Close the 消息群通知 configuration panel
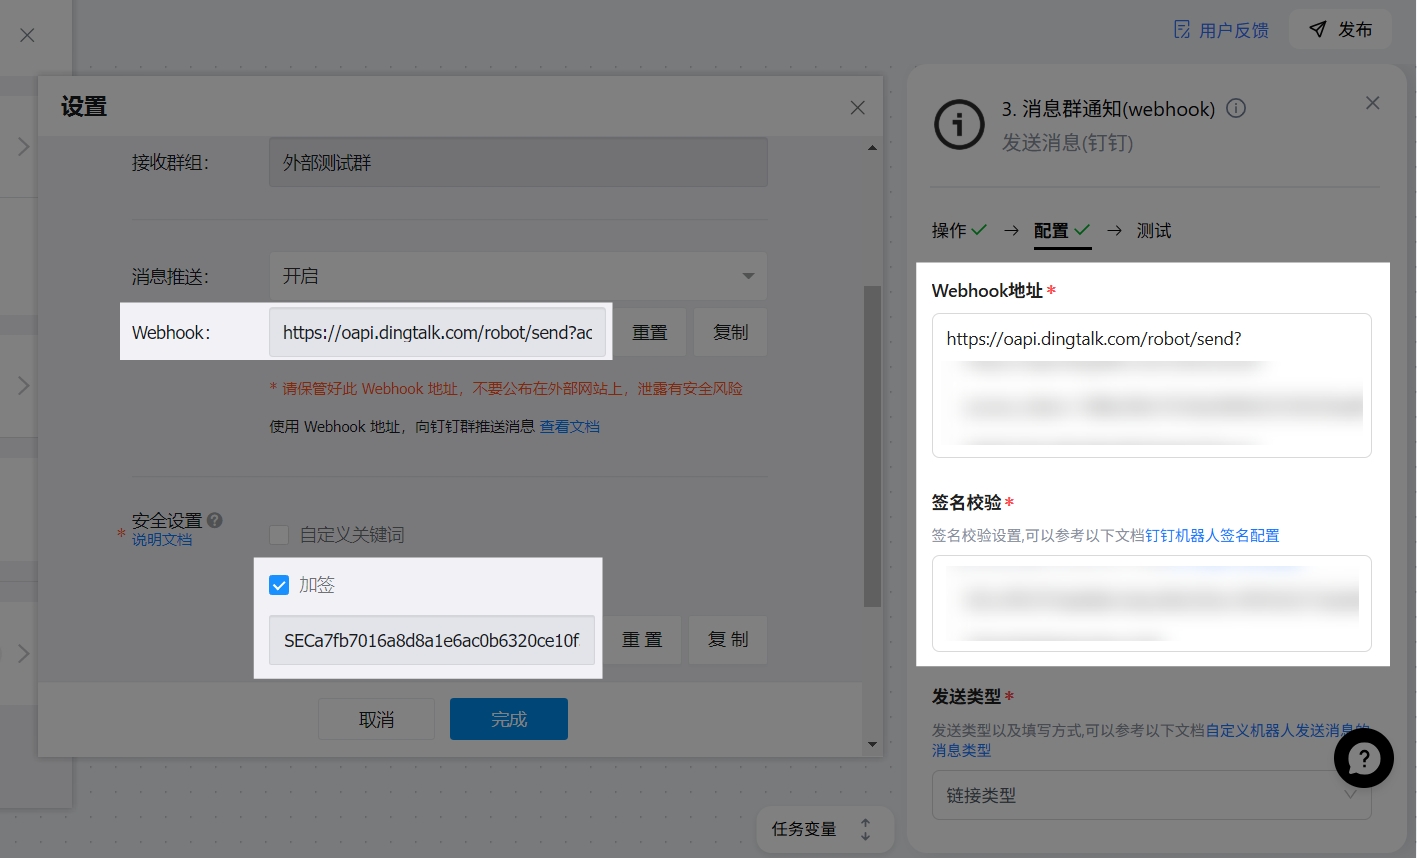The image size is (1417, 858). coord(1372,103)
